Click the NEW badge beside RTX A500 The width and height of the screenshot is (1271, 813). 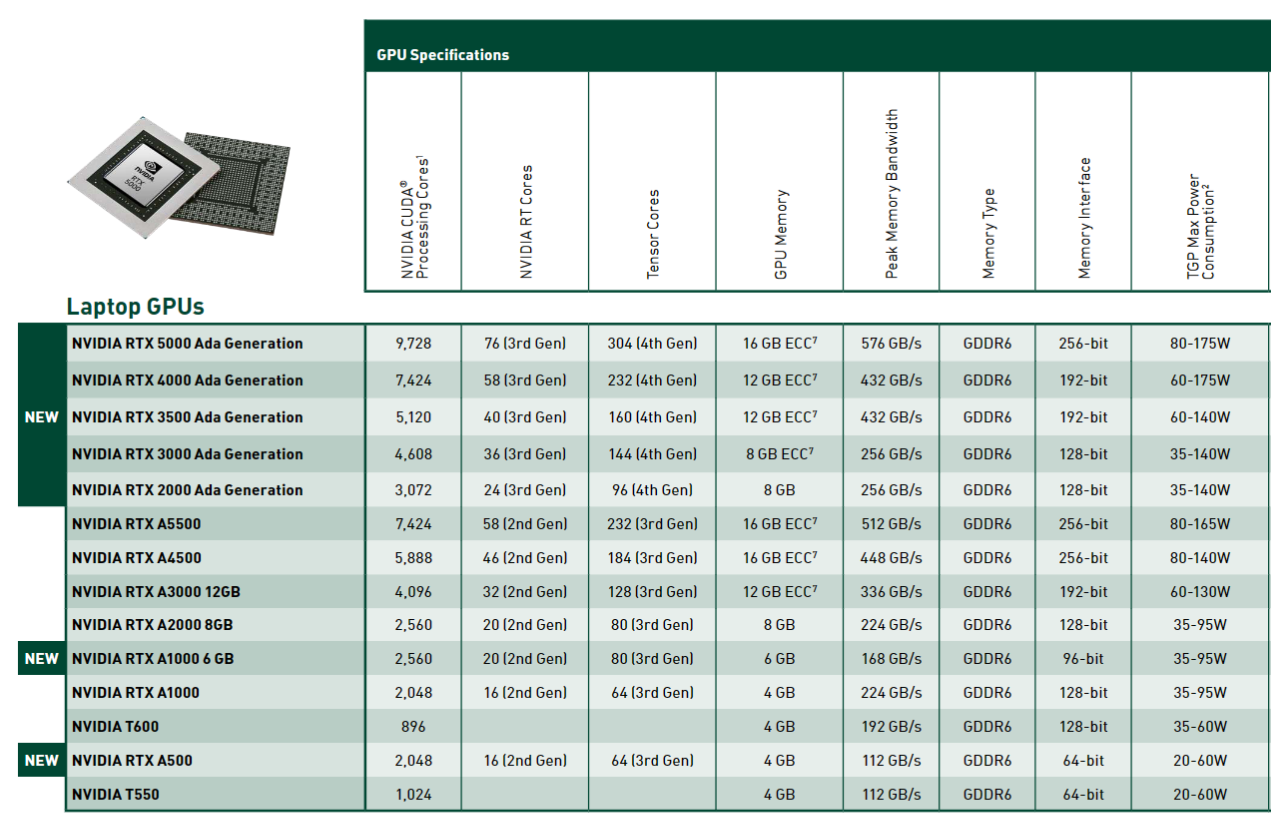(41, 760)
